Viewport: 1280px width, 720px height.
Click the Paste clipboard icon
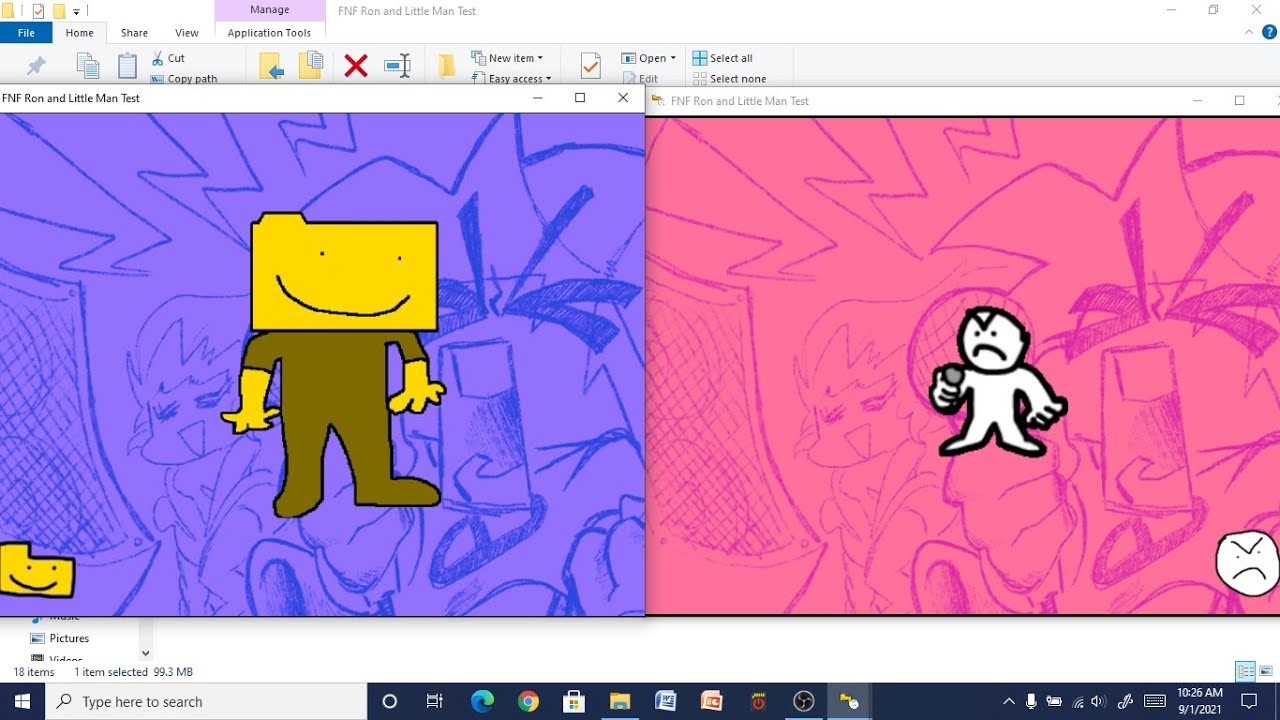[x=127, y=67]
